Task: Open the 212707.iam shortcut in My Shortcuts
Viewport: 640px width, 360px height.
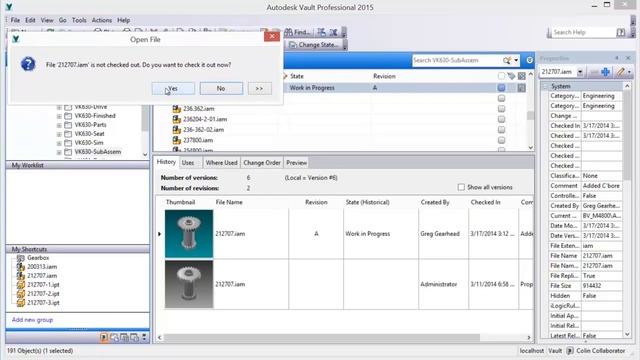Action: pos(42,276)
